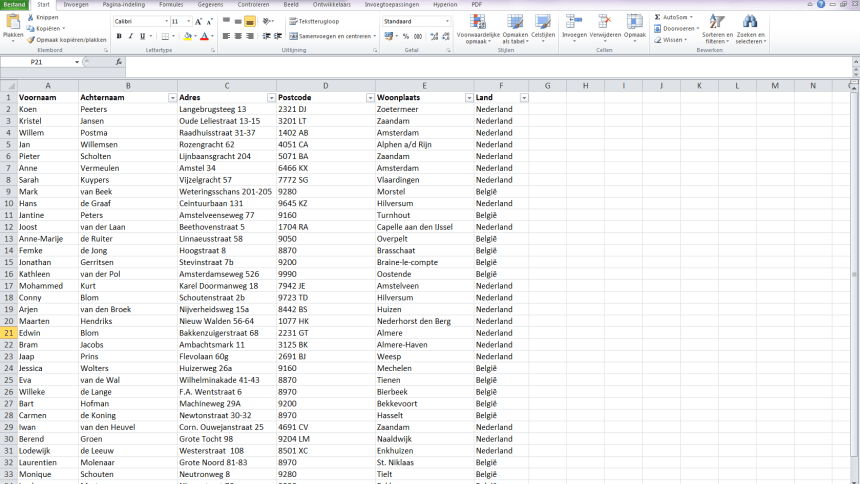Click the AutoSom sigma icon
Viewport: 860px width, 484px height.
tap(659, 17)
